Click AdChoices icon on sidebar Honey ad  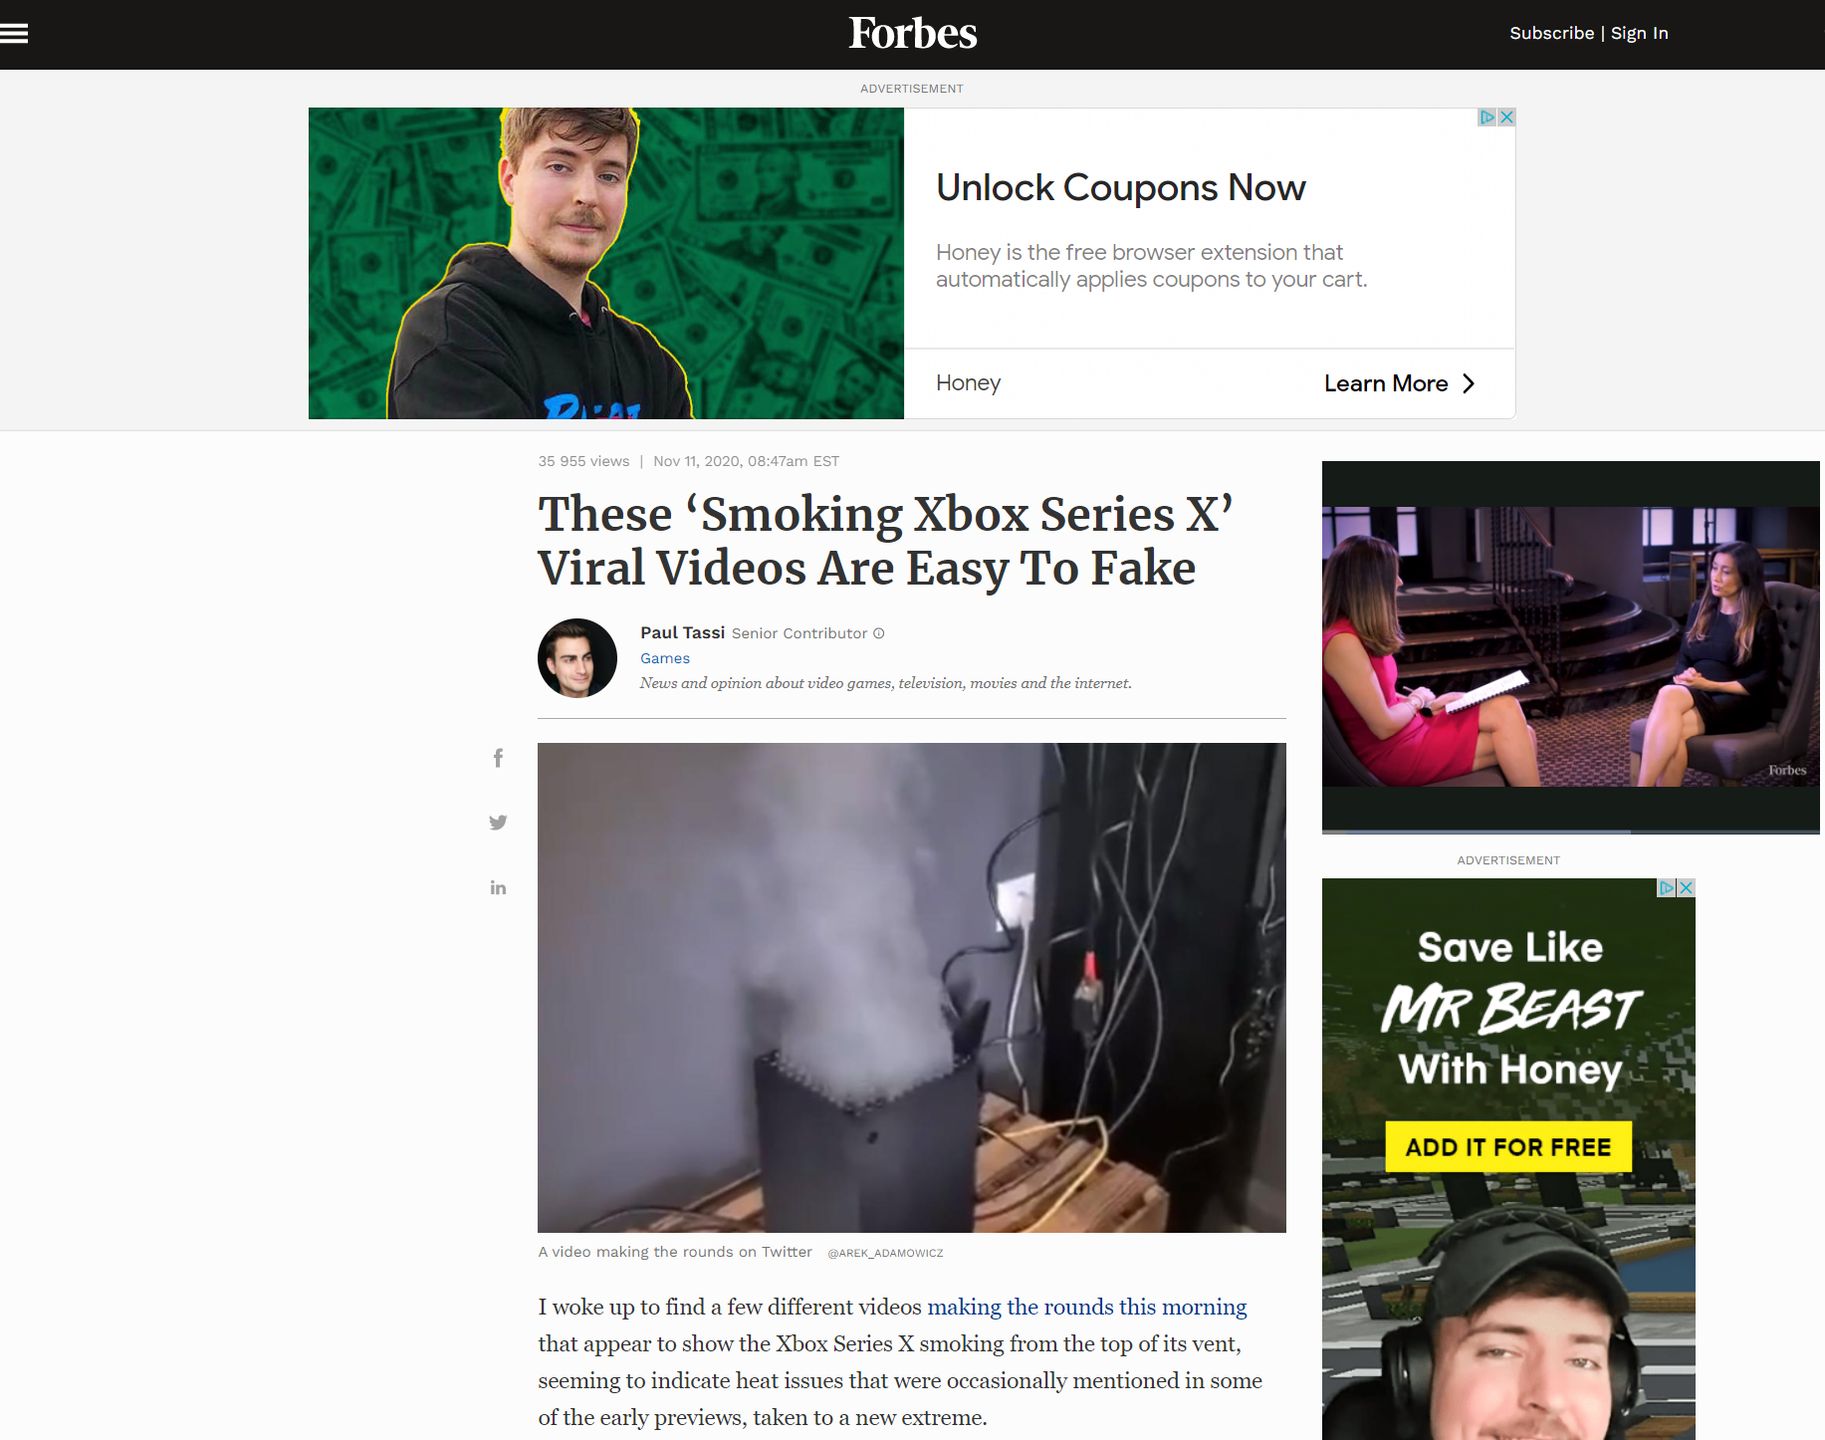(x=1667, y=887)
